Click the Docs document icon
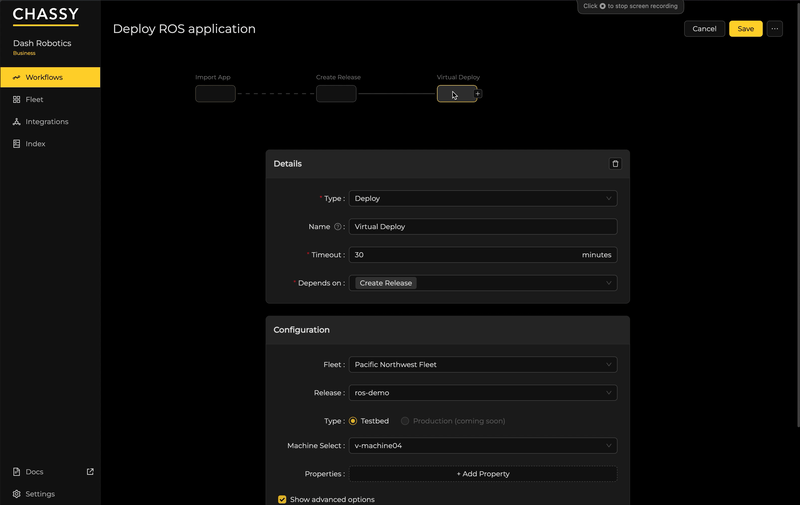The image size is (800, 505). [16, 472]
